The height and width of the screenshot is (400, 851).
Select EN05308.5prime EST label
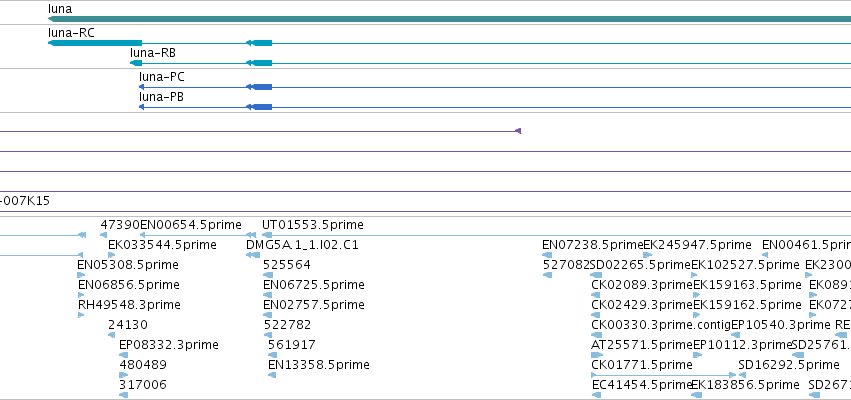(128, 265)
